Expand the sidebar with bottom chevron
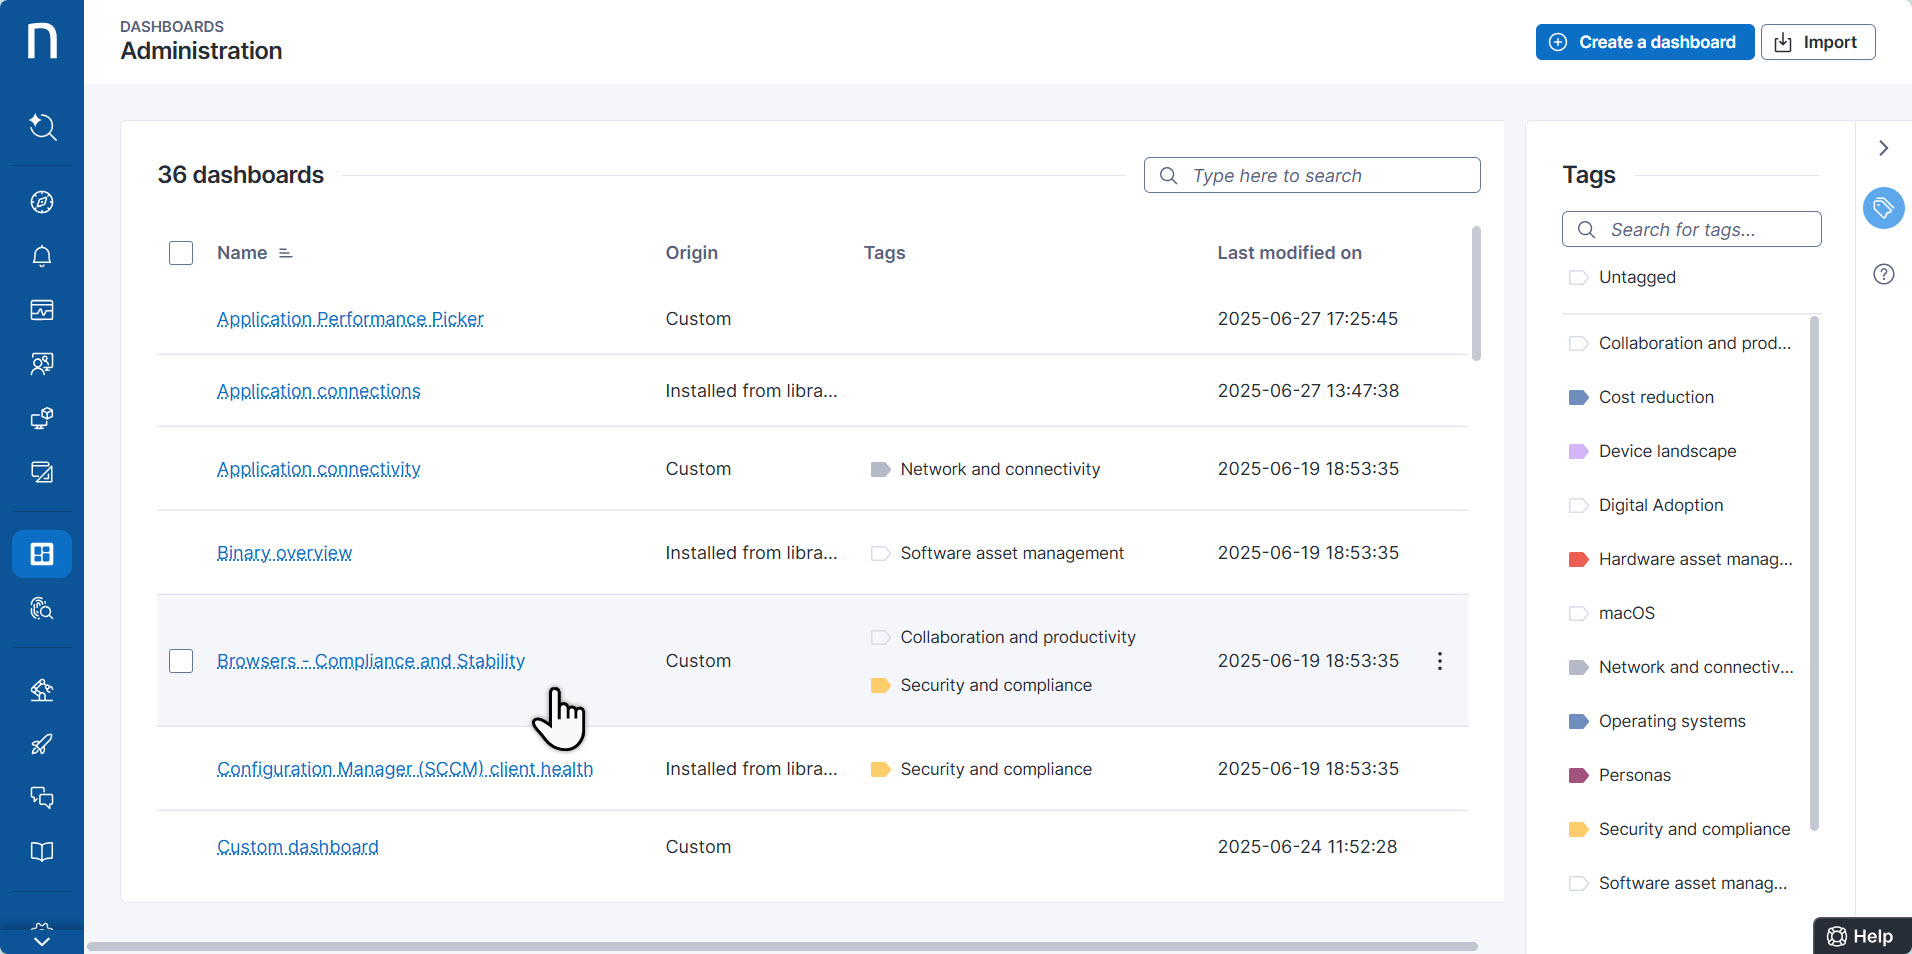This screenshot has width=1912, height=954. click(42, 939)
